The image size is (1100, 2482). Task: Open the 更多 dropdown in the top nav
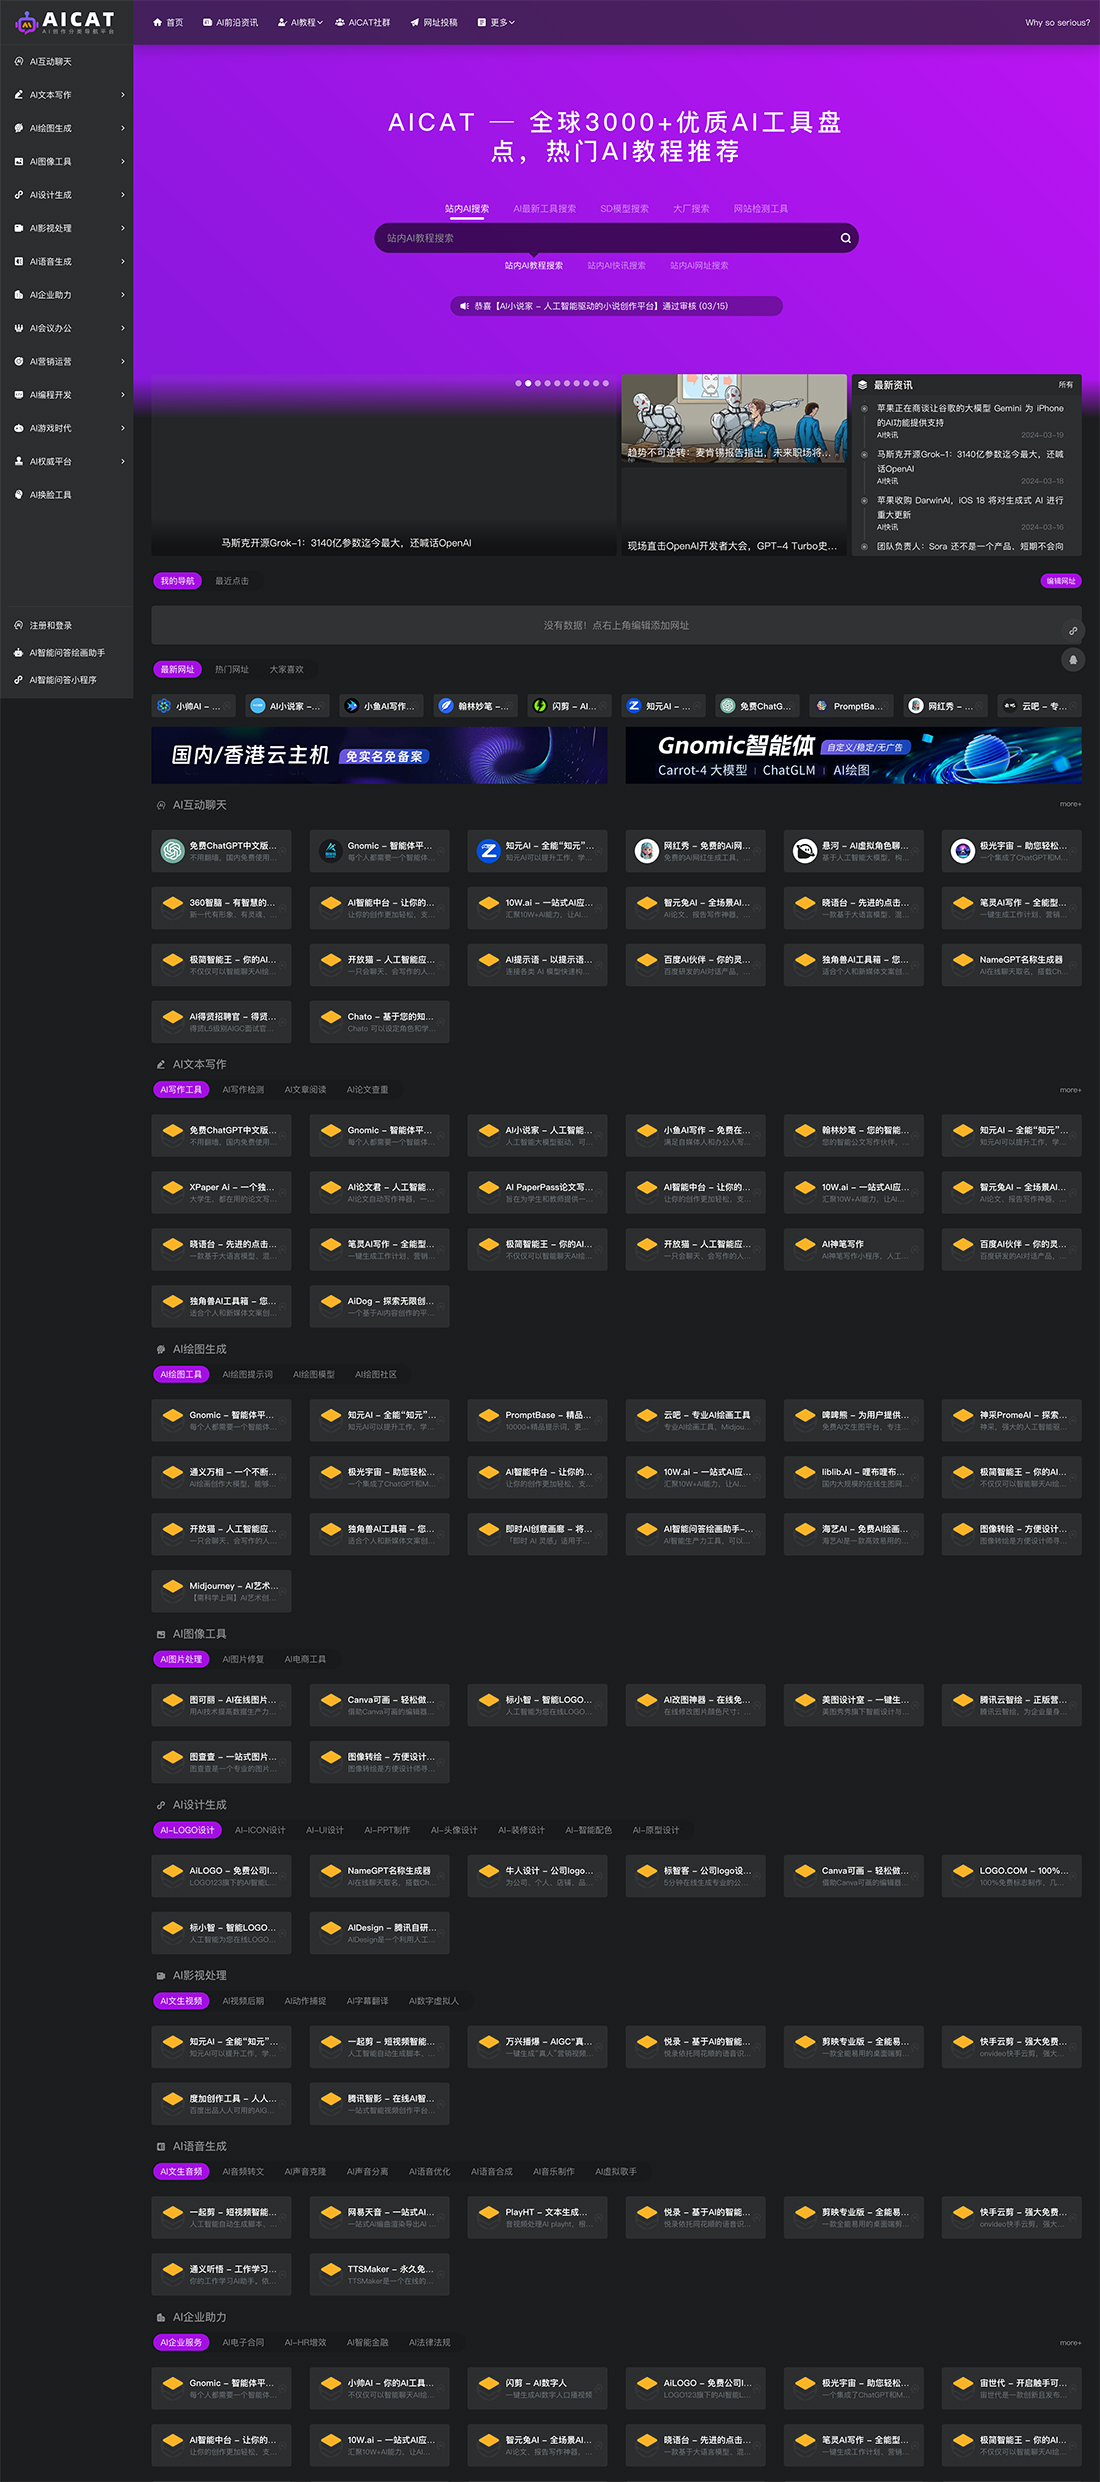(x=497, y=22)
